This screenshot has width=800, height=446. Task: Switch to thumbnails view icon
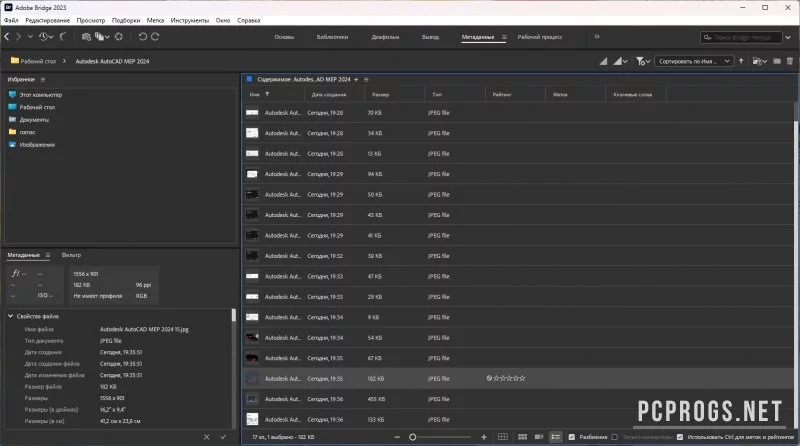(522, 437)
